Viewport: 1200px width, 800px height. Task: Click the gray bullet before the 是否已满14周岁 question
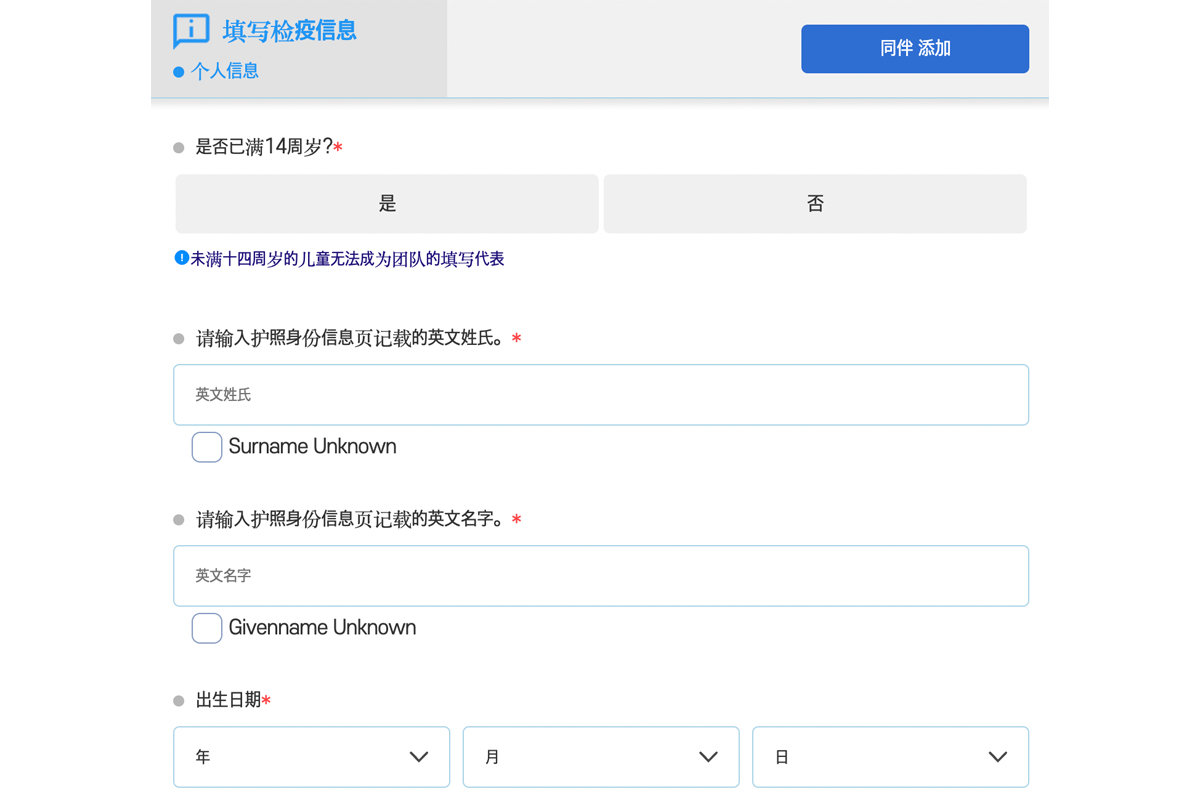click(178, 146)
